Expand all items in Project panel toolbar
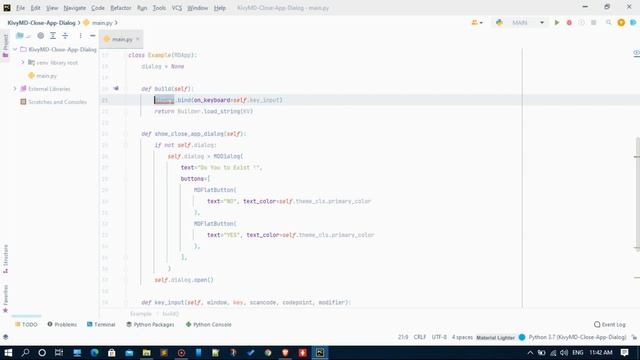The image size is (640, 360). (53, 36)
